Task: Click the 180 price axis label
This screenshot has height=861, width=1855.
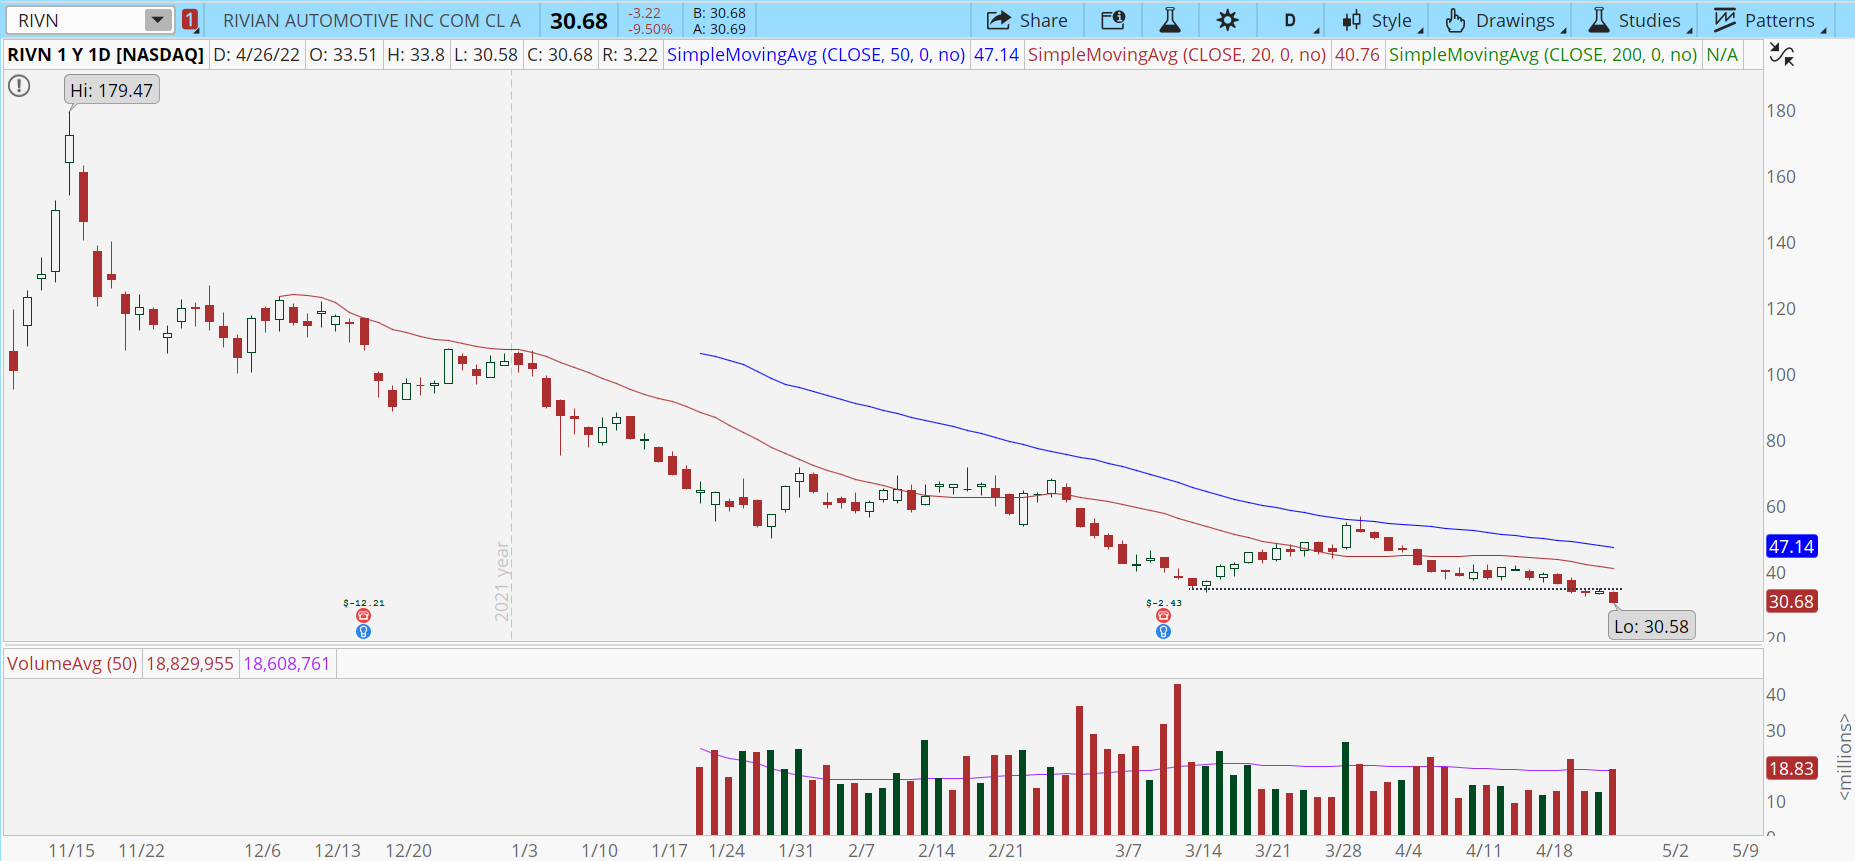Action: pos(1781,111)
